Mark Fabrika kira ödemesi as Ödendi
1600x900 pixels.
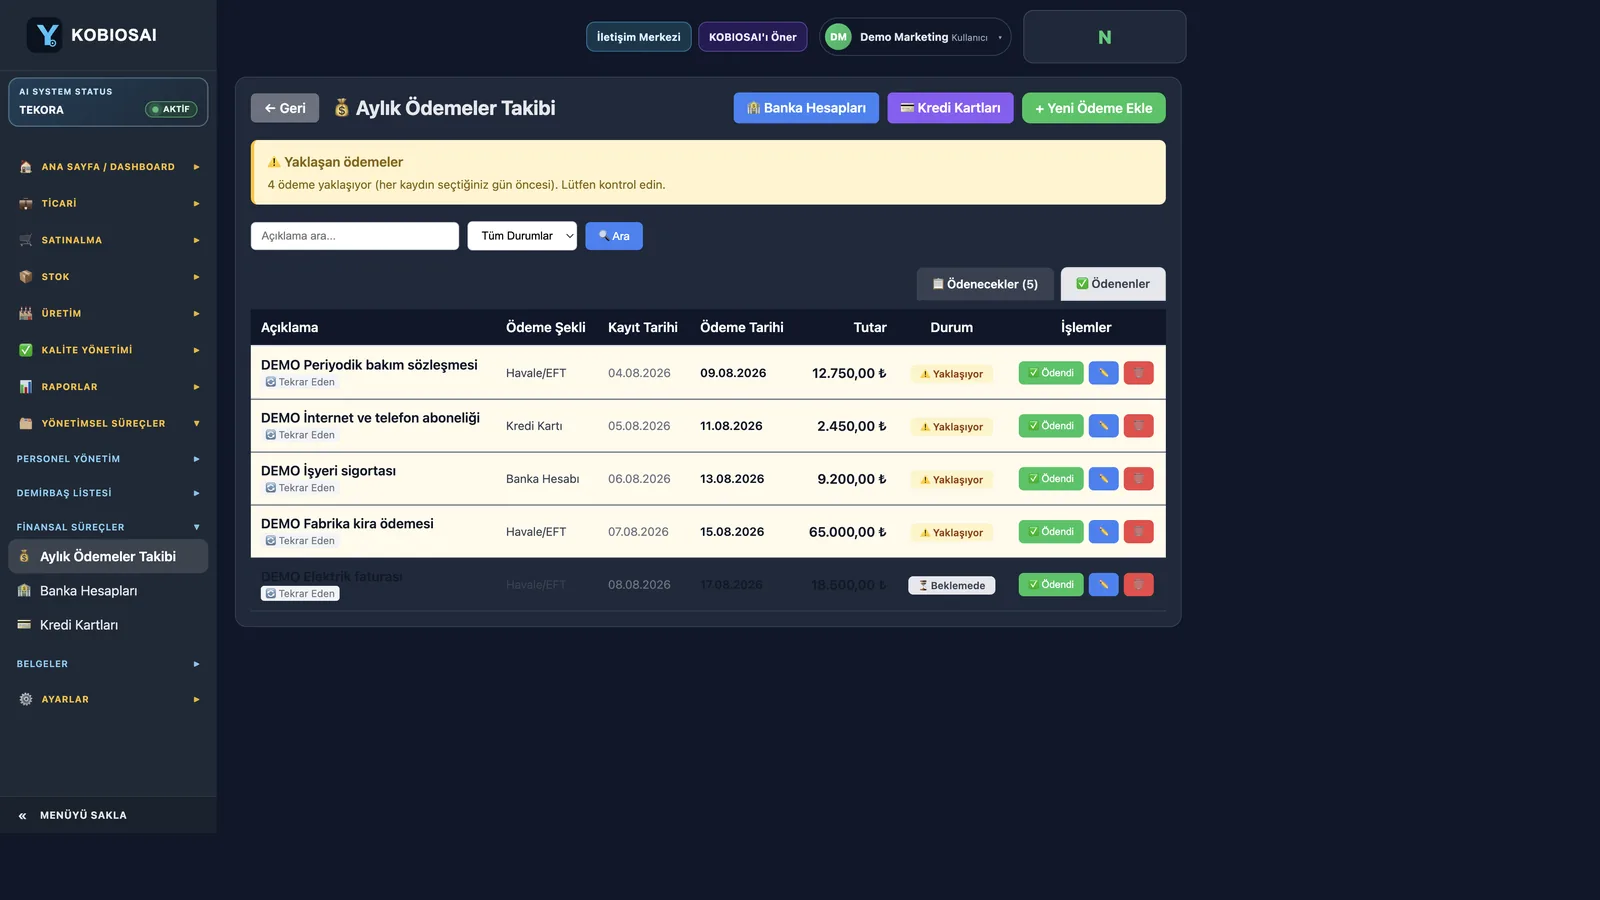[1051, 532]
